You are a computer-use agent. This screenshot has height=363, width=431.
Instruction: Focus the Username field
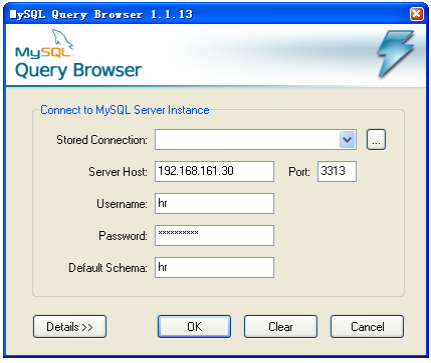214,203
